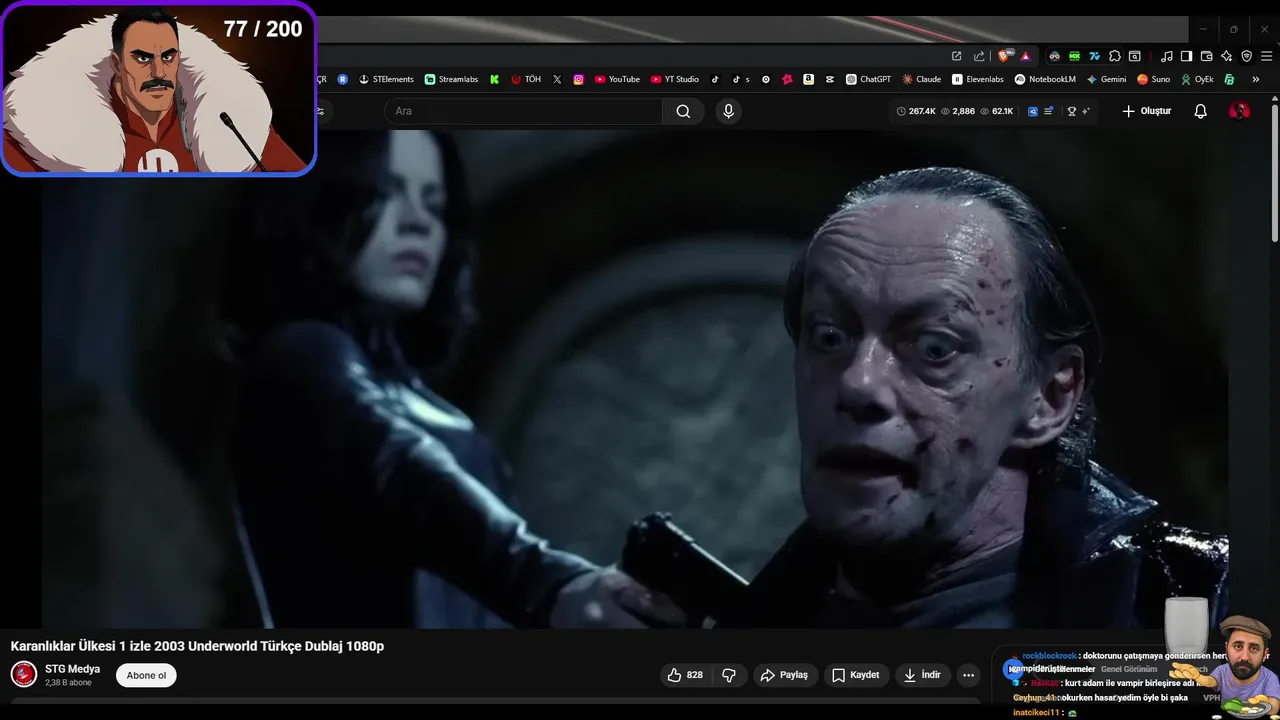Screen dimensions: 1280x720
Task: Click the trophy icon in YouTube header
Action: 1071,111
